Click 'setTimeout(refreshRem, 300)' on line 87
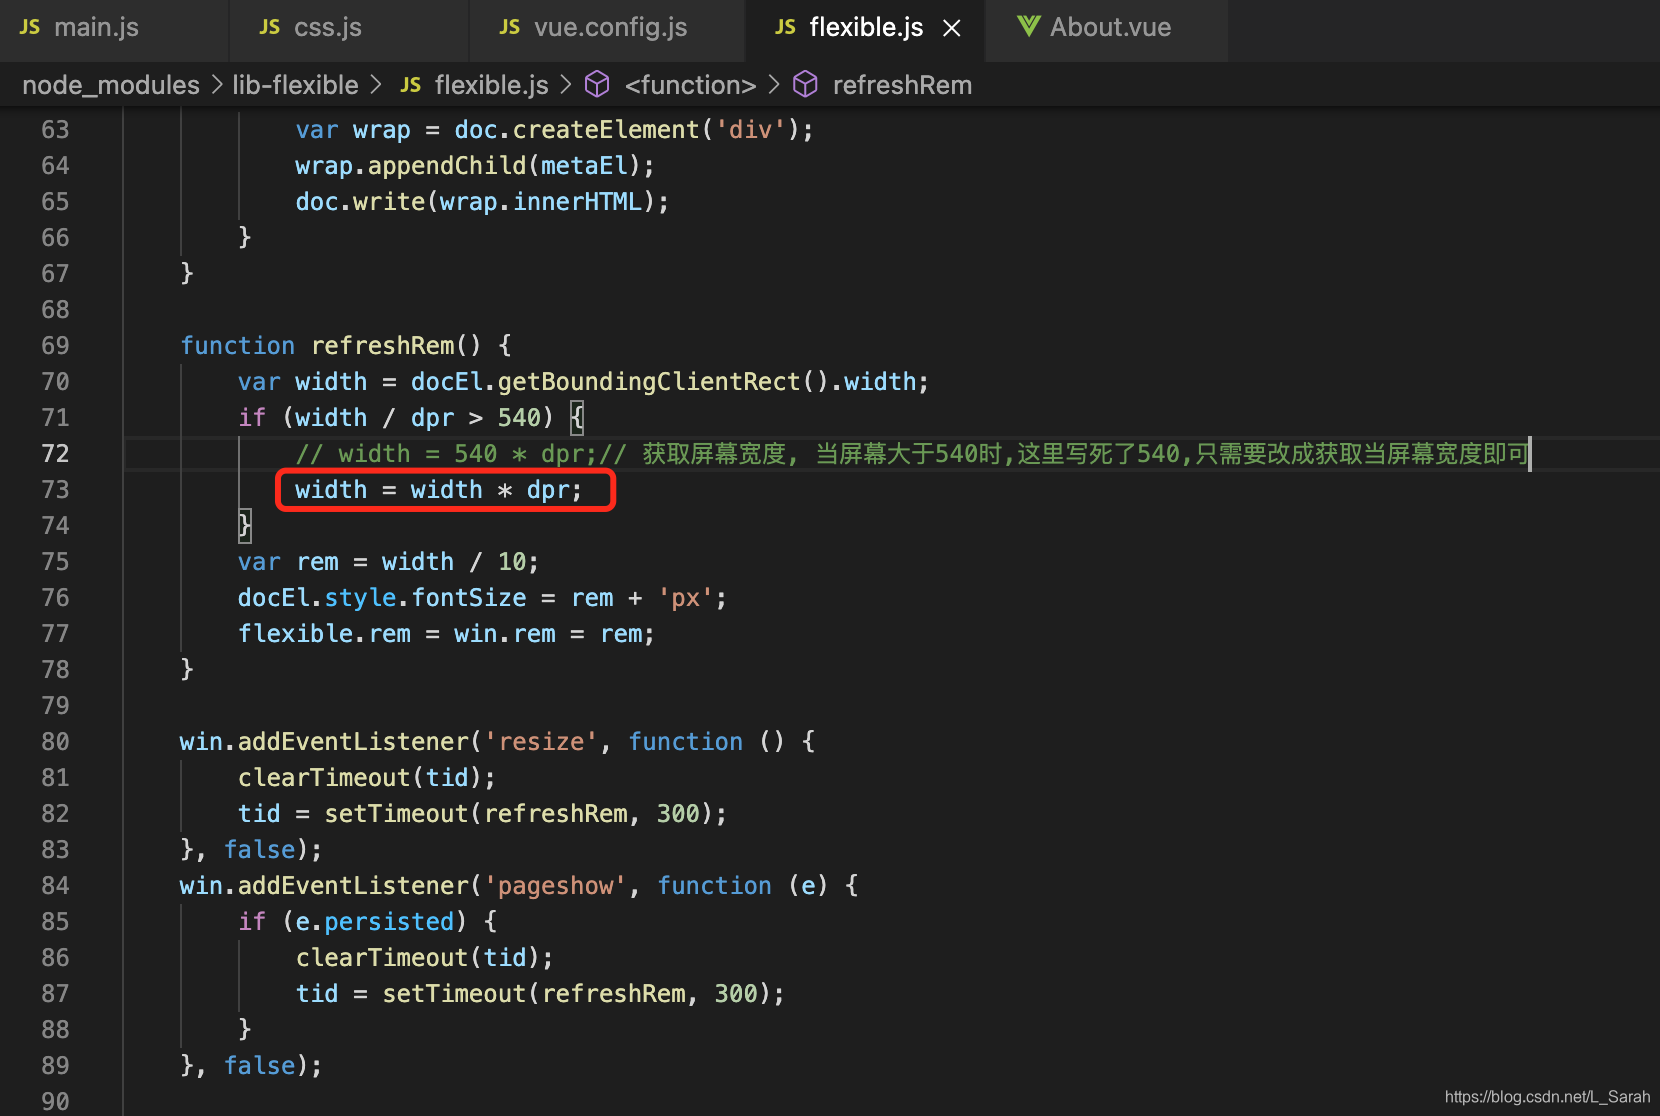 coord(577,994)
